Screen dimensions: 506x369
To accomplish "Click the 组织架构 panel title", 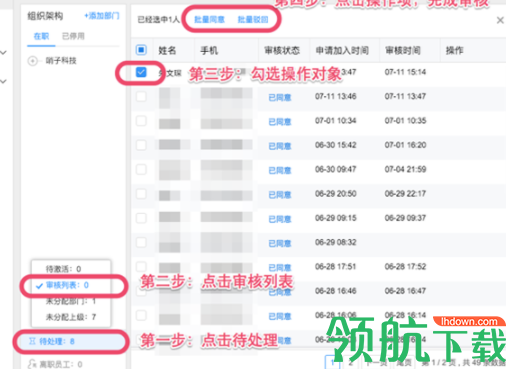I will tap(45, 16).
